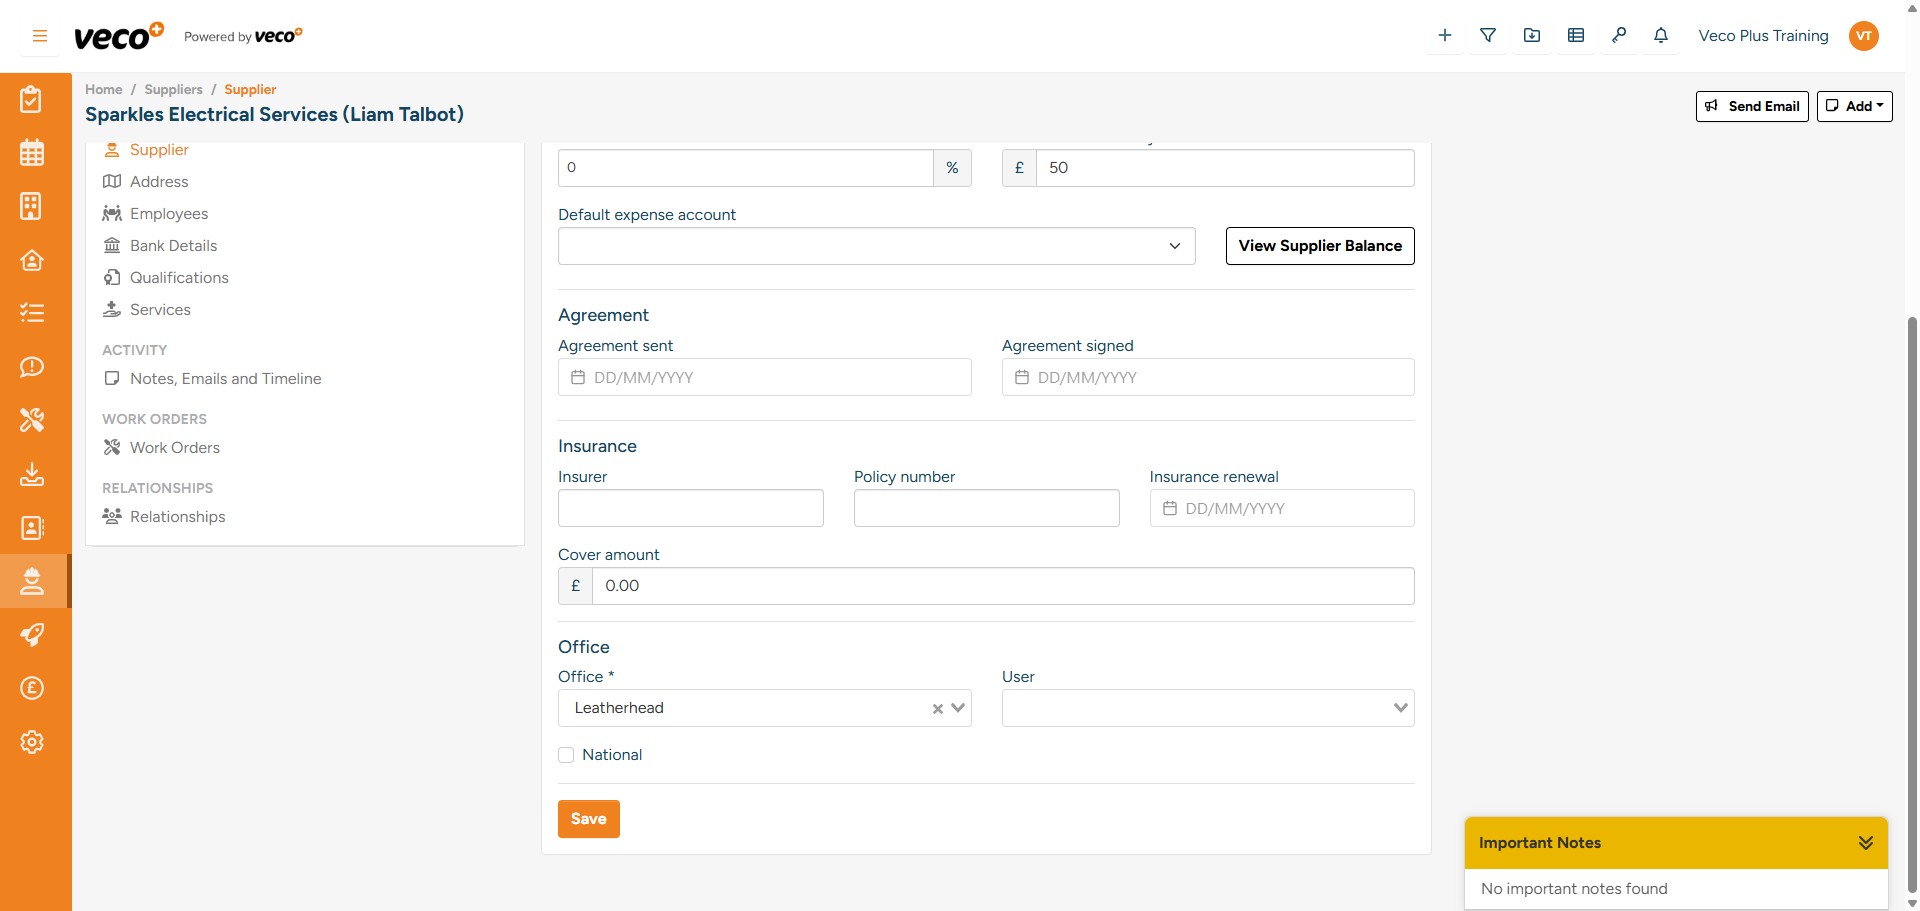Click the key icon in the top toolbar
Viewport: 1920px width, 911px height.
tap(1620, 35)
